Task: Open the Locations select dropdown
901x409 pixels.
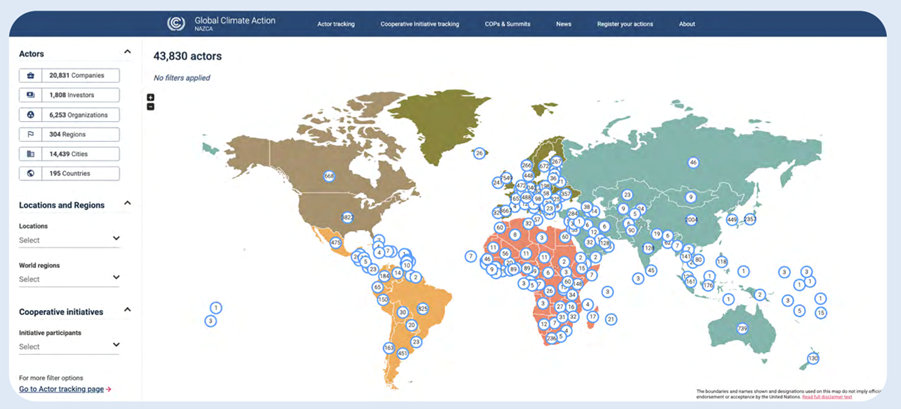Action: click(x=69, y=240)
